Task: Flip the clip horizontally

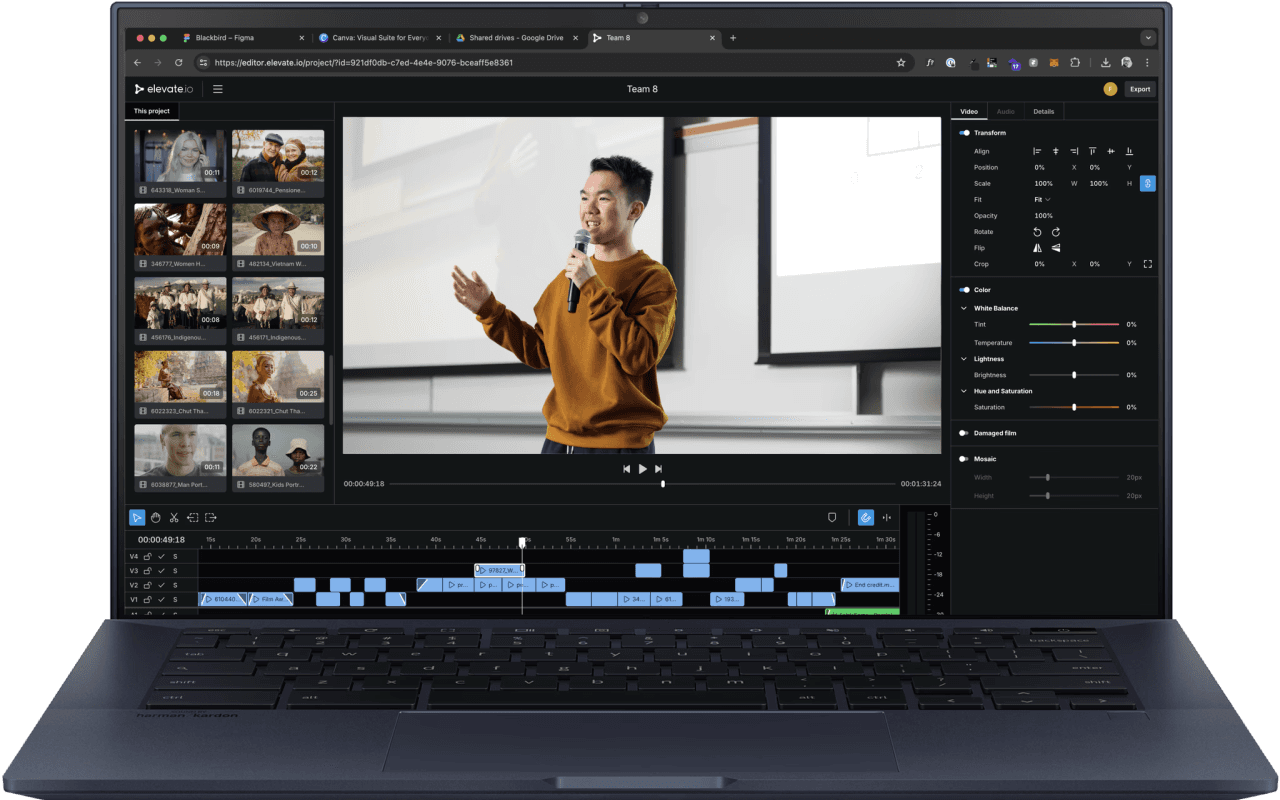Action: coord(1037,248)
